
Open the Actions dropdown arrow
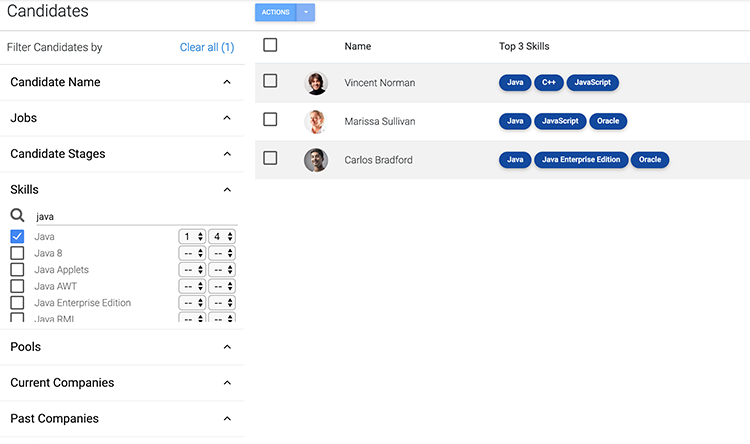click(306, 12)
